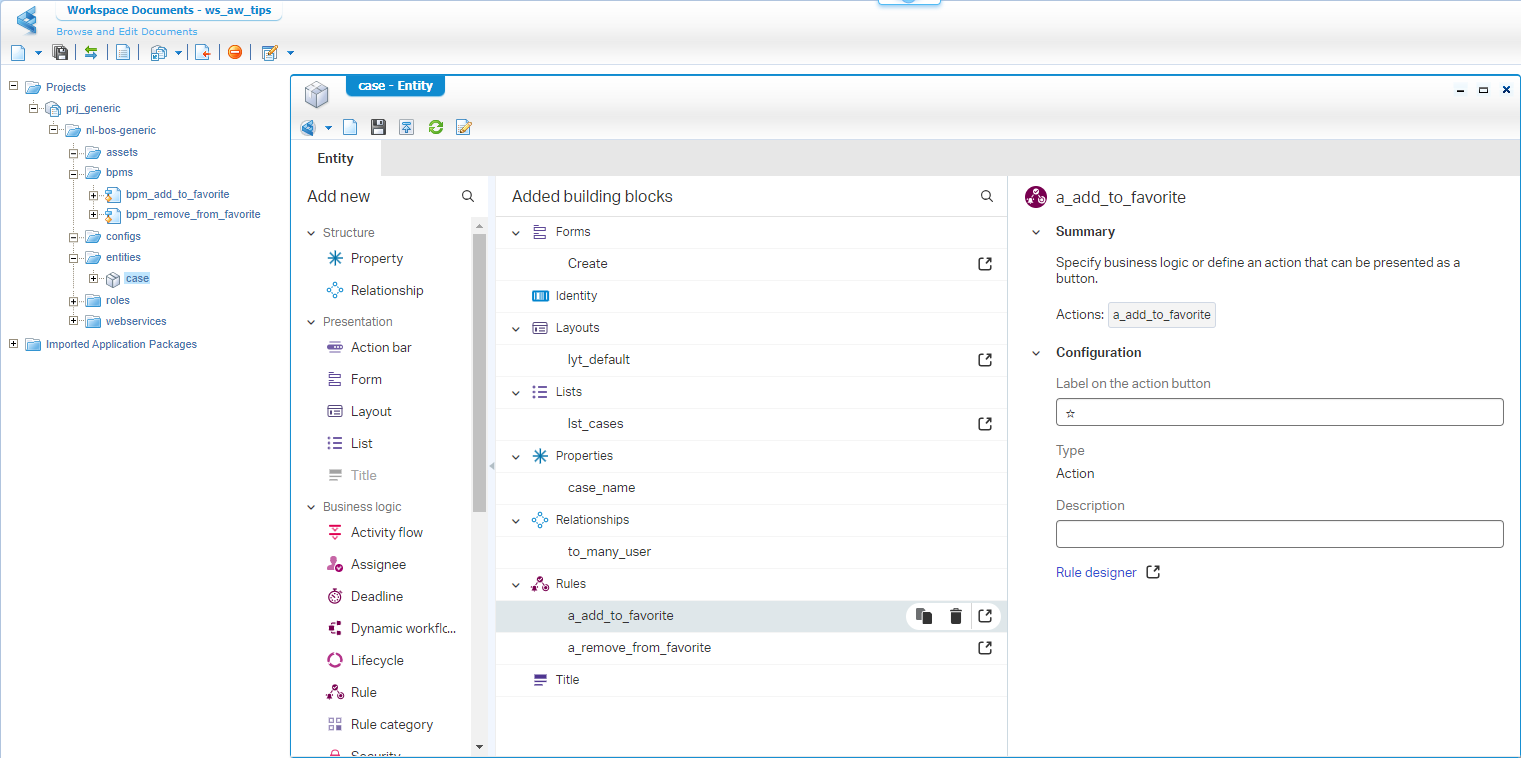Expand Imported Application Packages node
This screenshot has height=758, width=1521.
click(14, 344)
